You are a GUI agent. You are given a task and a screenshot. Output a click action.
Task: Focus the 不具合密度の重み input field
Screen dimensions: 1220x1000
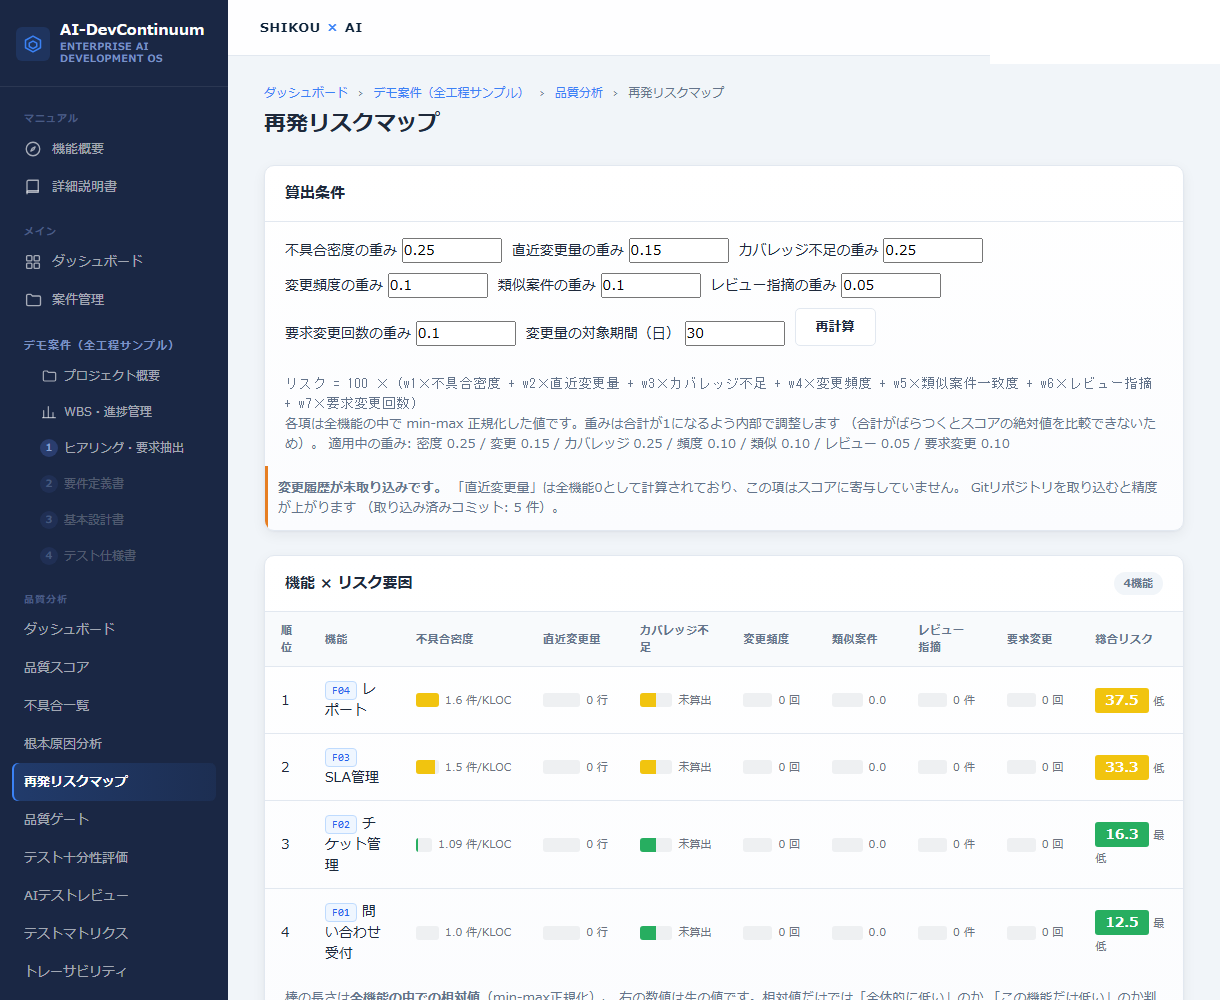pos(452,250)
